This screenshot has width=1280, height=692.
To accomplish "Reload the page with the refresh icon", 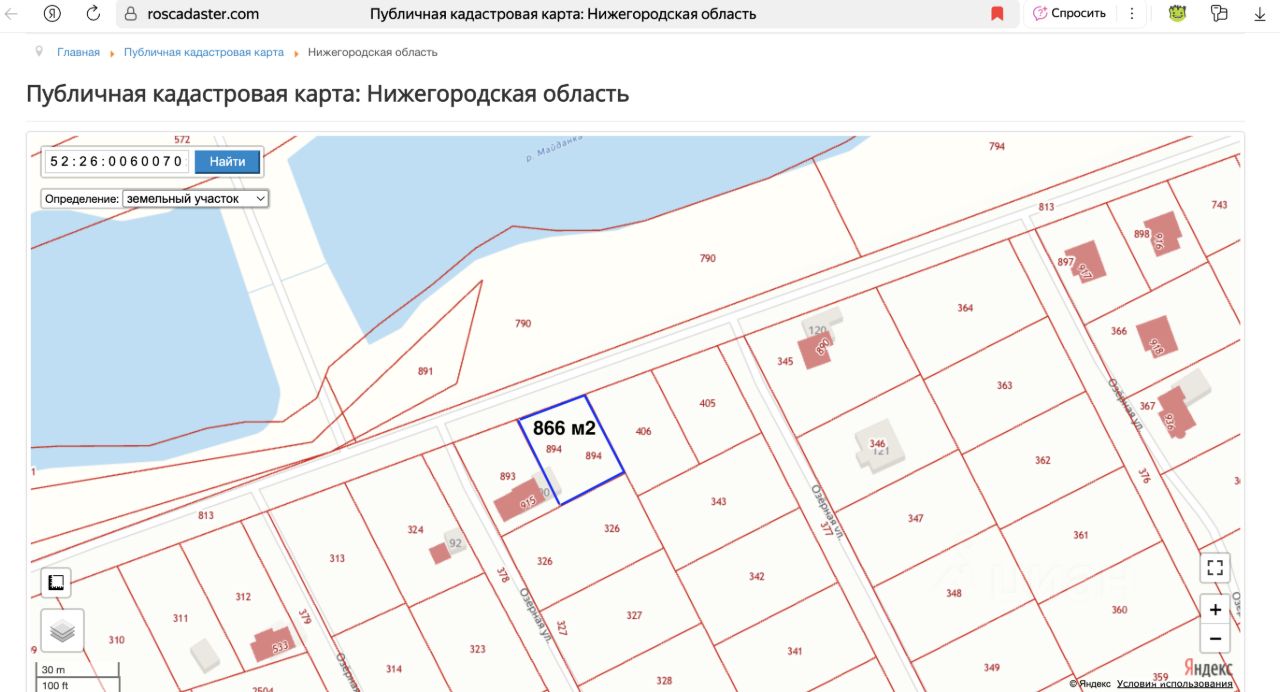I will 93,14.
